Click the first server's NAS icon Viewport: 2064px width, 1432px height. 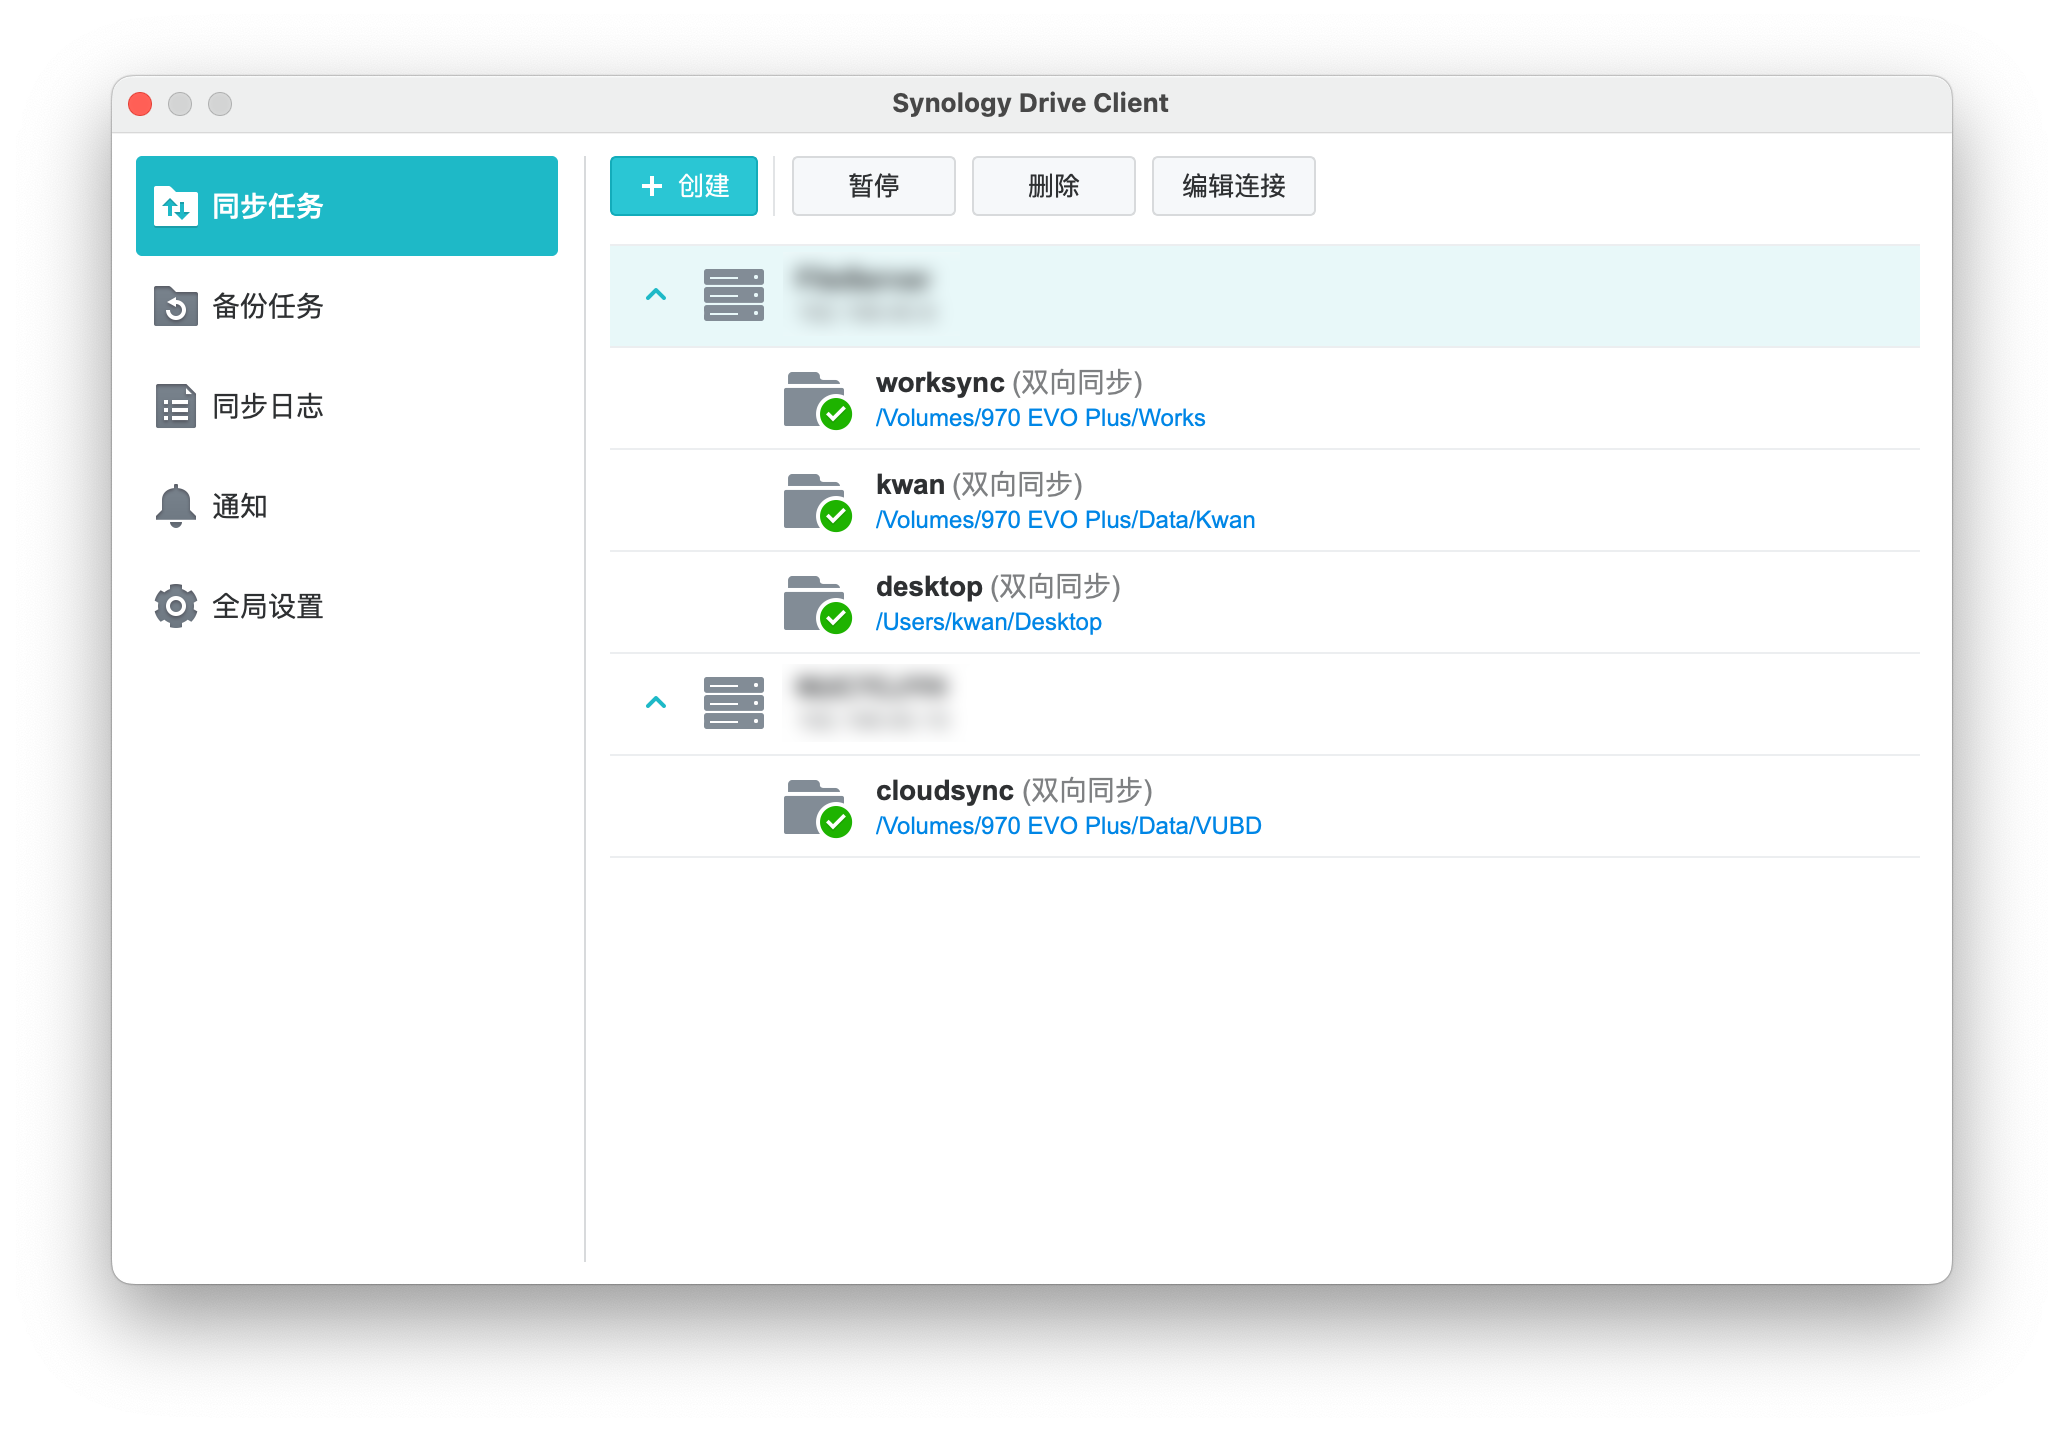click(733, 295)
